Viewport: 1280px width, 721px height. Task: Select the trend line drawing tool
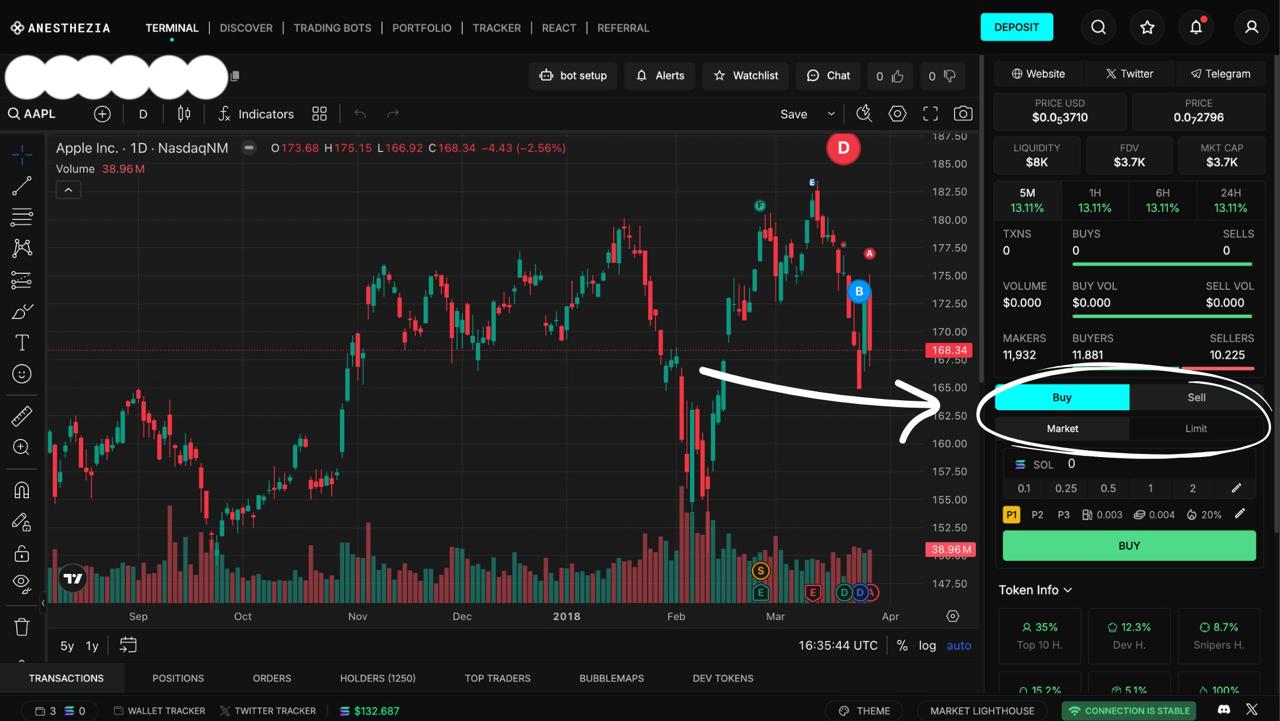tap(22, 186)
